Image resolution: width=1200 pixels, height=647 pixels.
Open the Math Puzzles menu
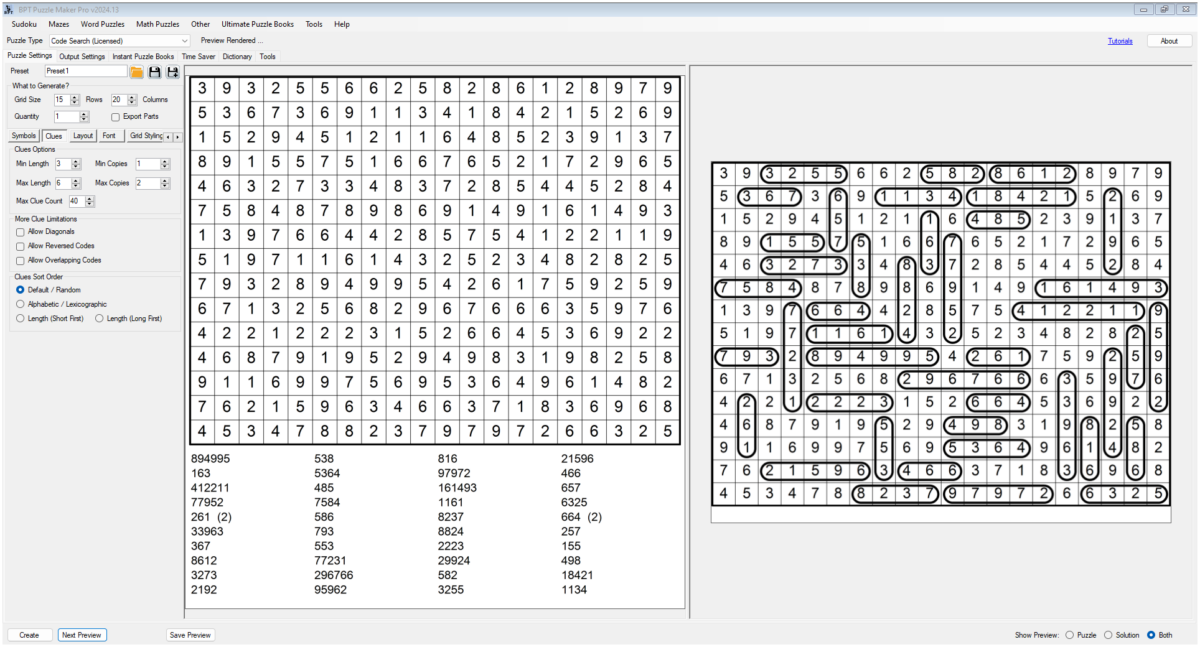point(158,24)
